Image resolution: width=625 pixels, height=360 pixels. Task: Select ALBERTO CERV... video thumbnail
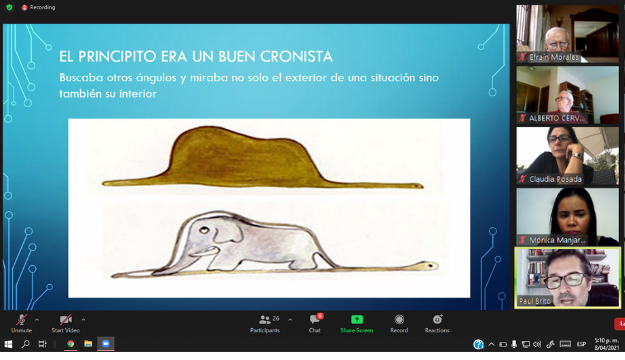pyautogui.click(x=567, y=95)
